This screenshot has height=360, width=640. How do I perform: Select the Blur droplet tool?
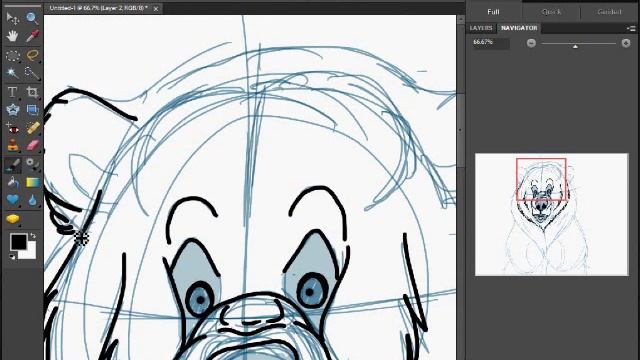click(x=32, y=200)
